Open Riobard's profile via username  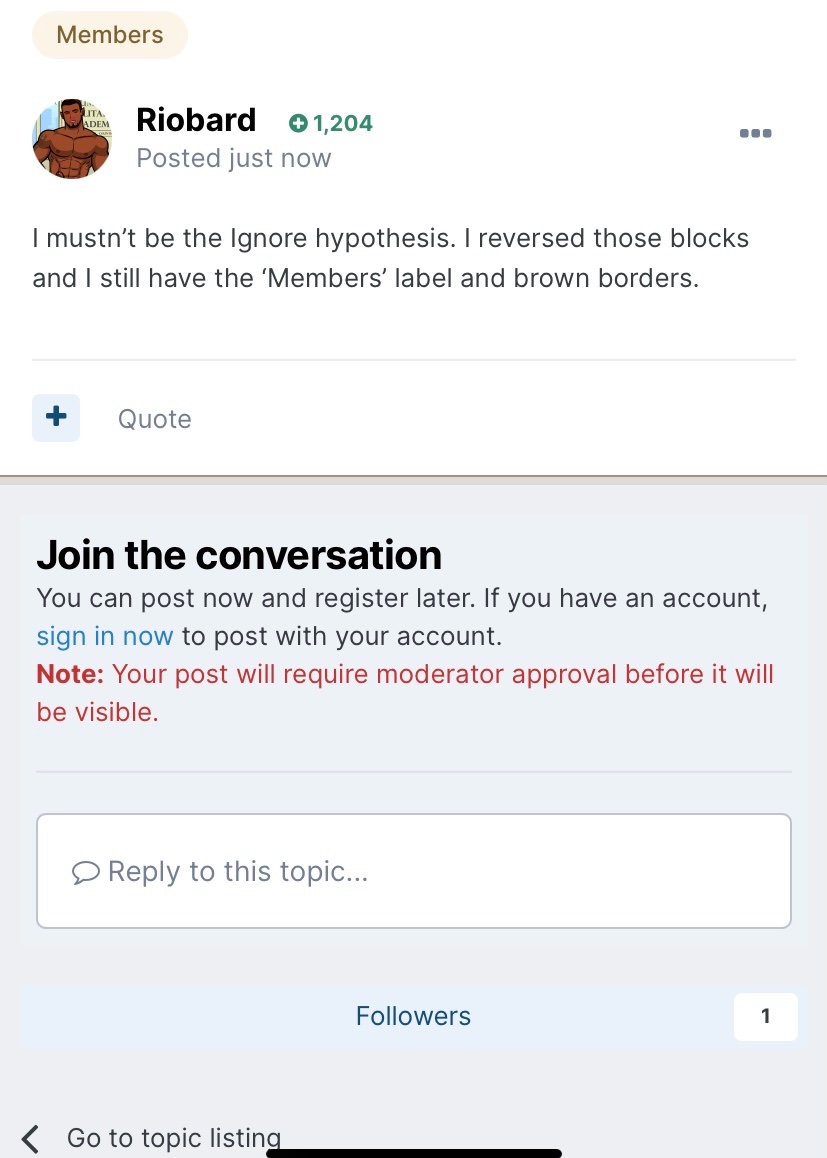click(196, 120)
